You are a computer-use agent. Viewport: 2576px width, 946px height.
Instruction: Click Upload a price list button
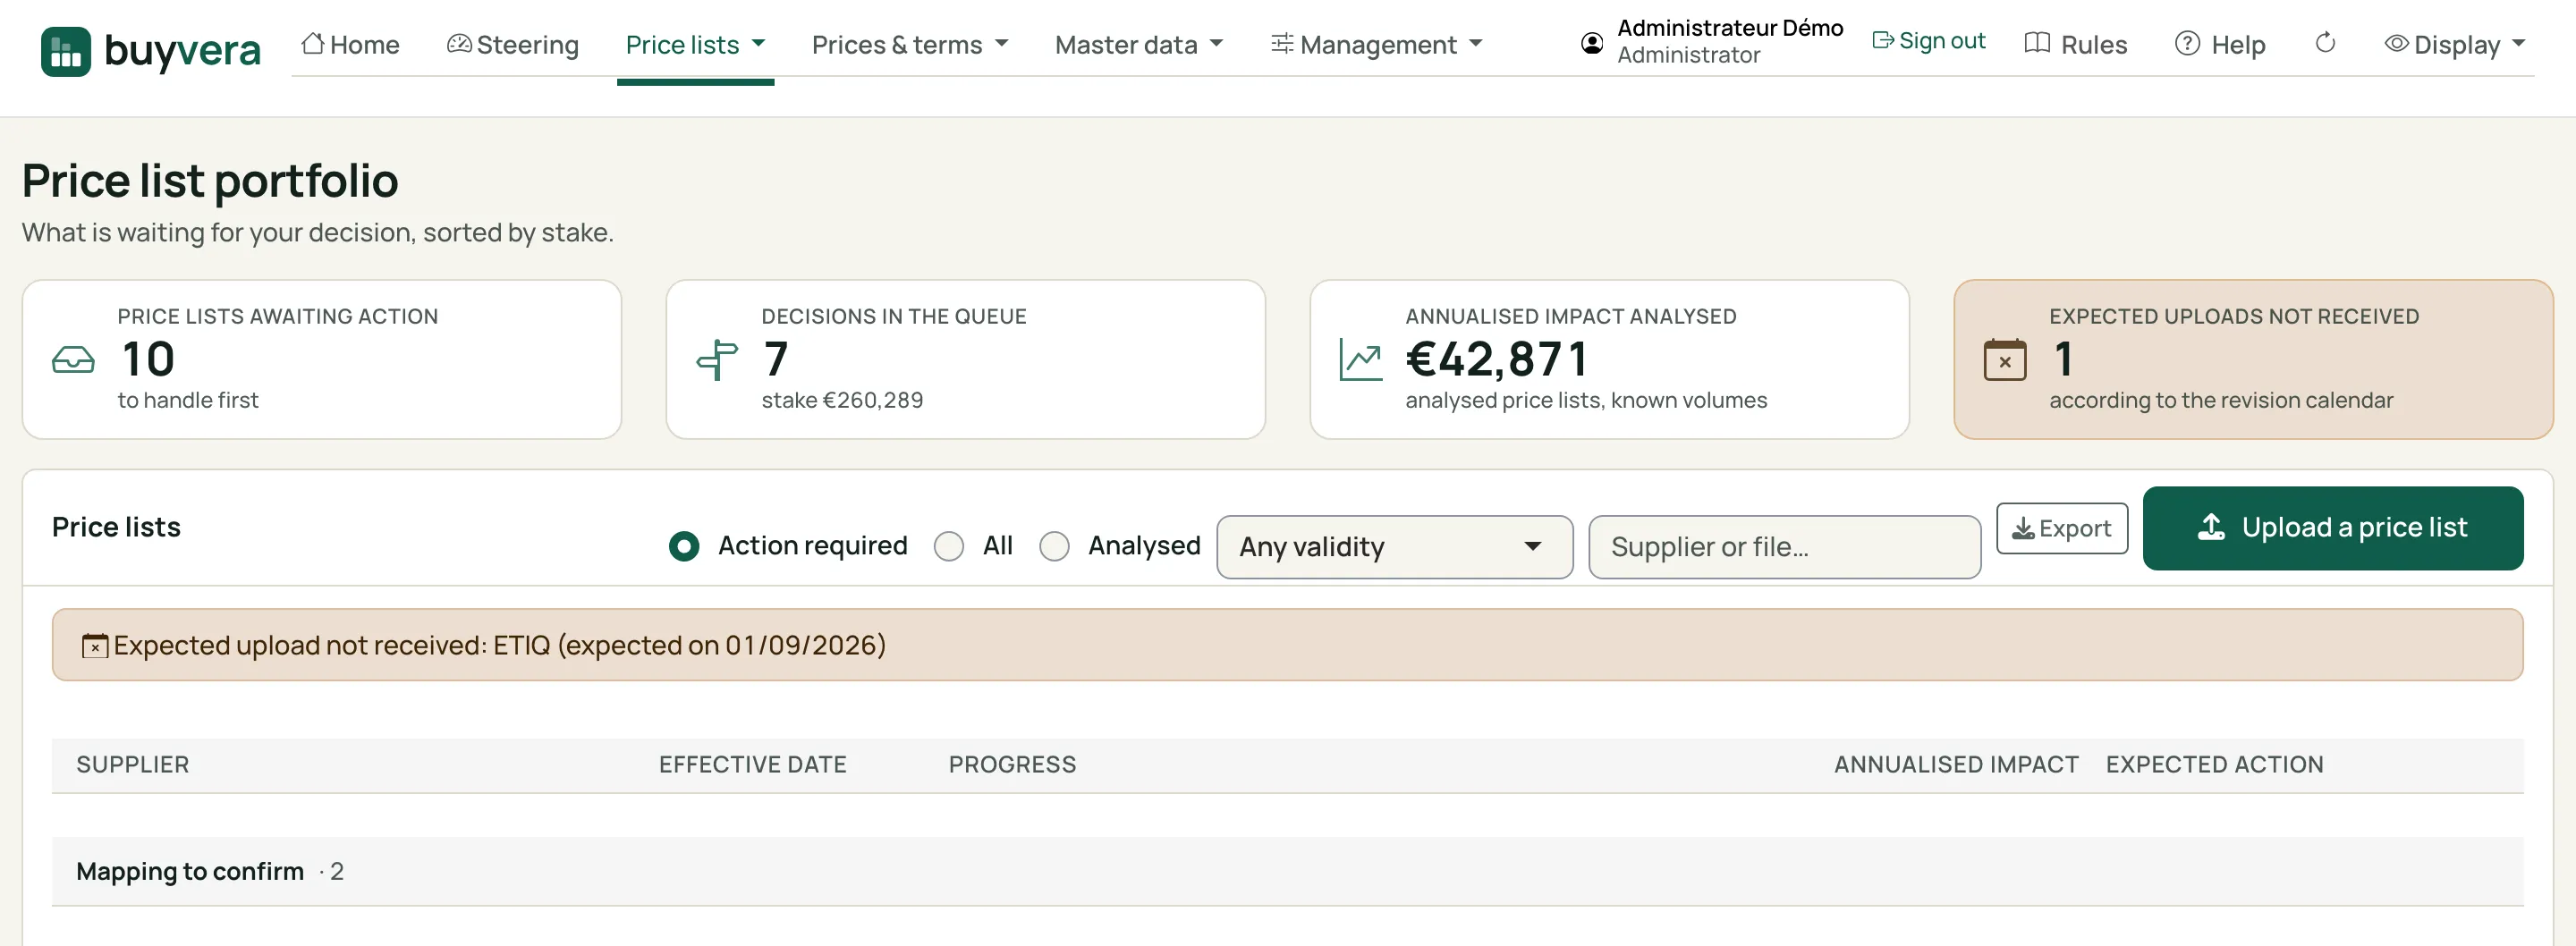2332,528
